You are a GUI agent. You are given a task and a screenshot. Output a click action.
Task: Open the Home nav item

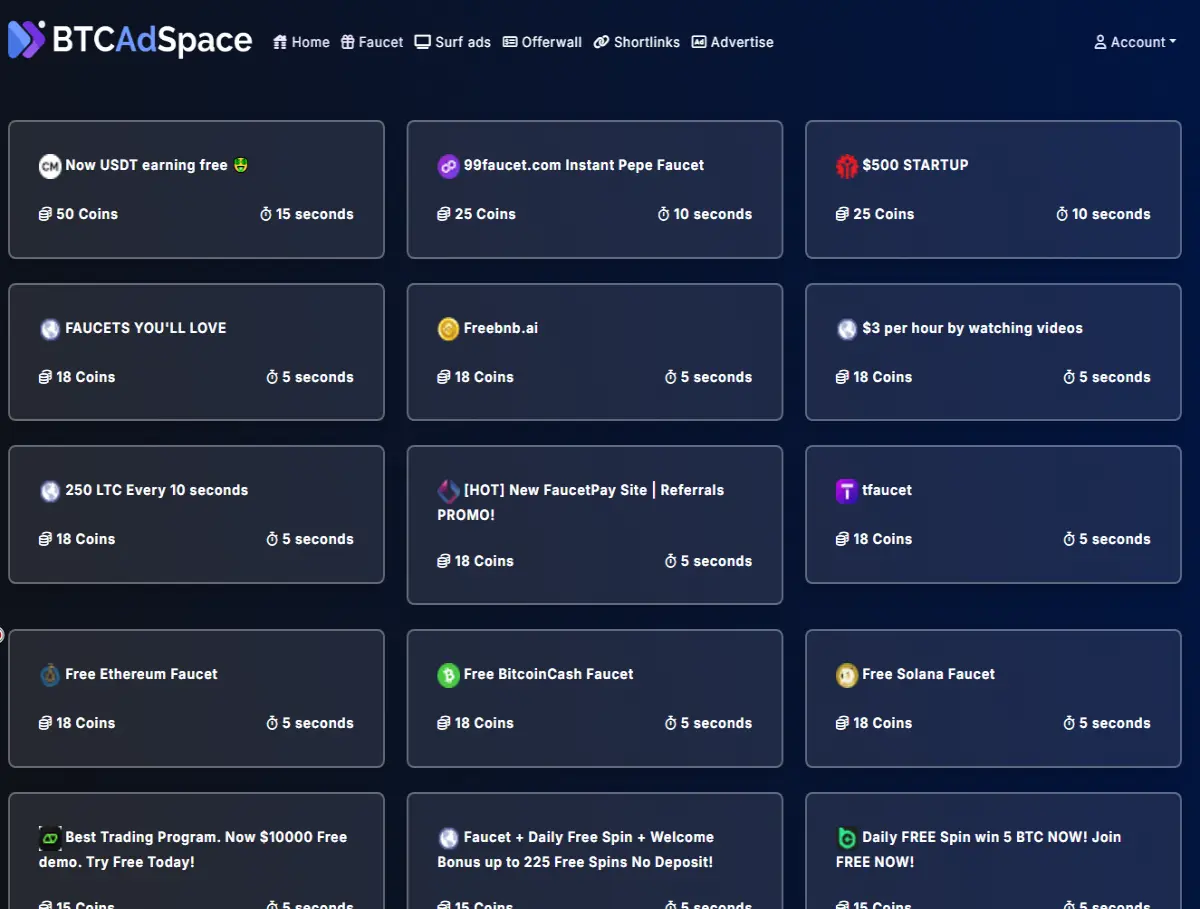(x=301, y=42)
